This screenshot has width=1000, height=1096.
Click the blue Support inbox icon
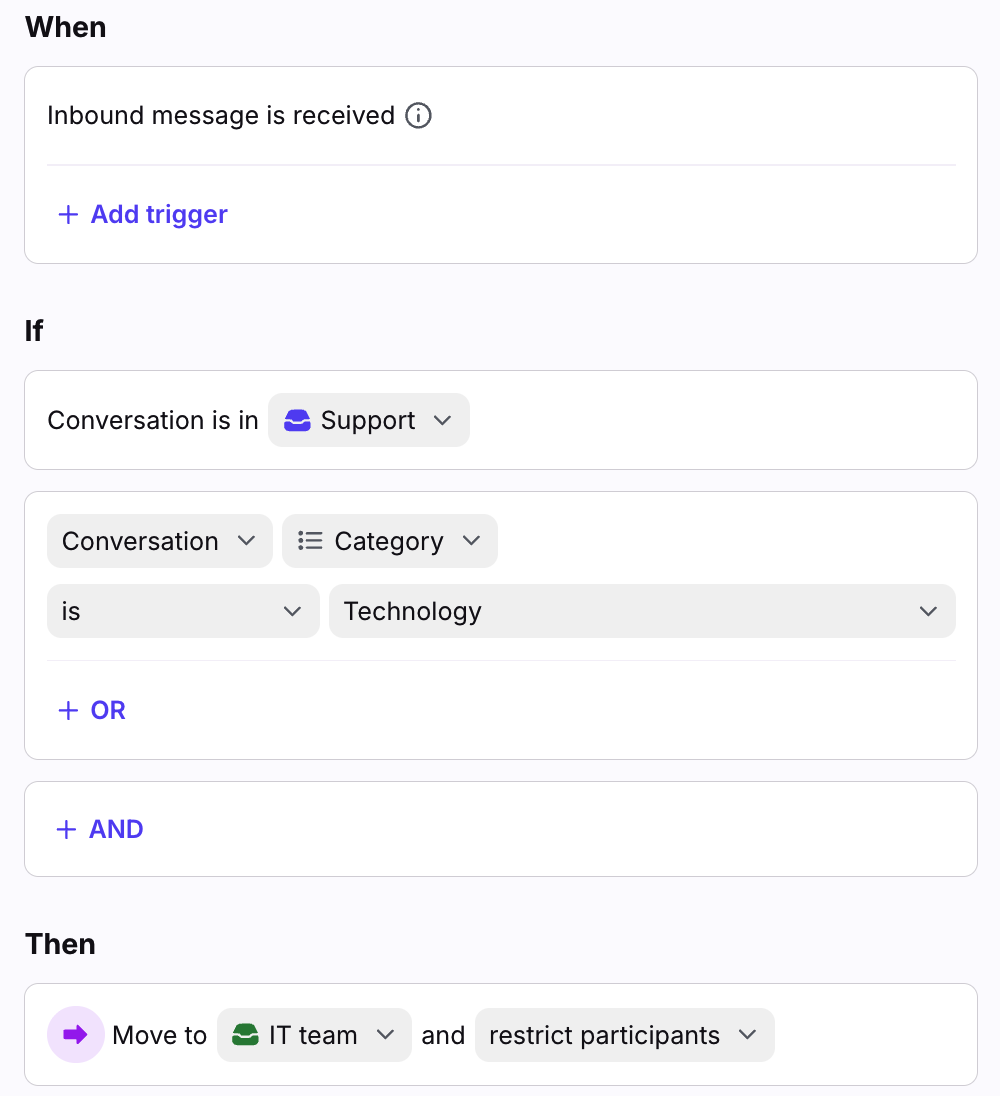click(298, 421)
